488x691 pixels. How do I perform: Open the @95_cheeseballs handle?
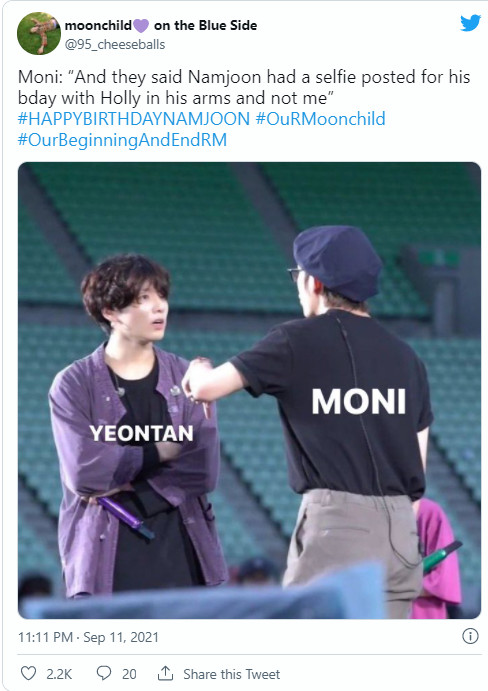pyautogui.click(x=115, y=45)
